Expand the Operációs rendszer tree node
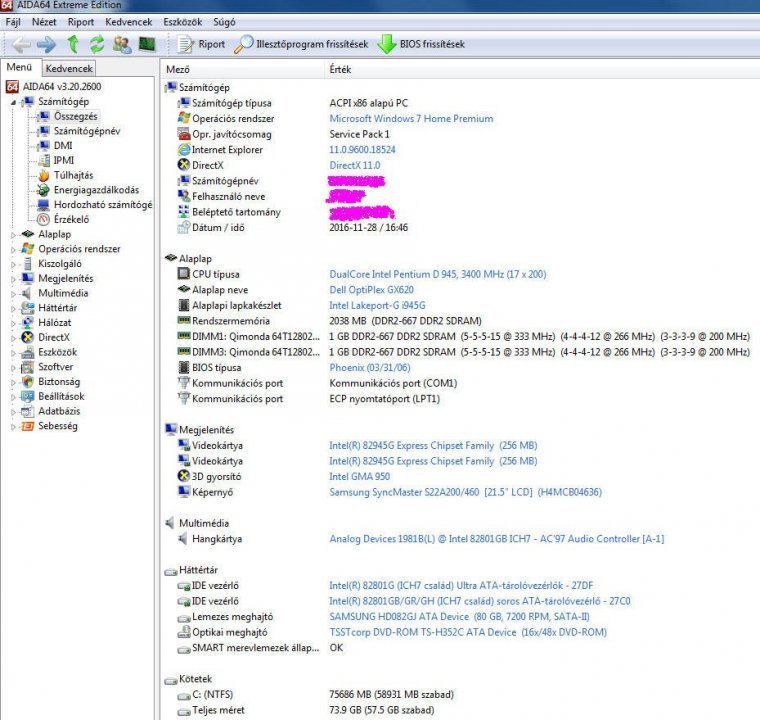The width and height of the screenshot is (760, 720). pos(14,250)
